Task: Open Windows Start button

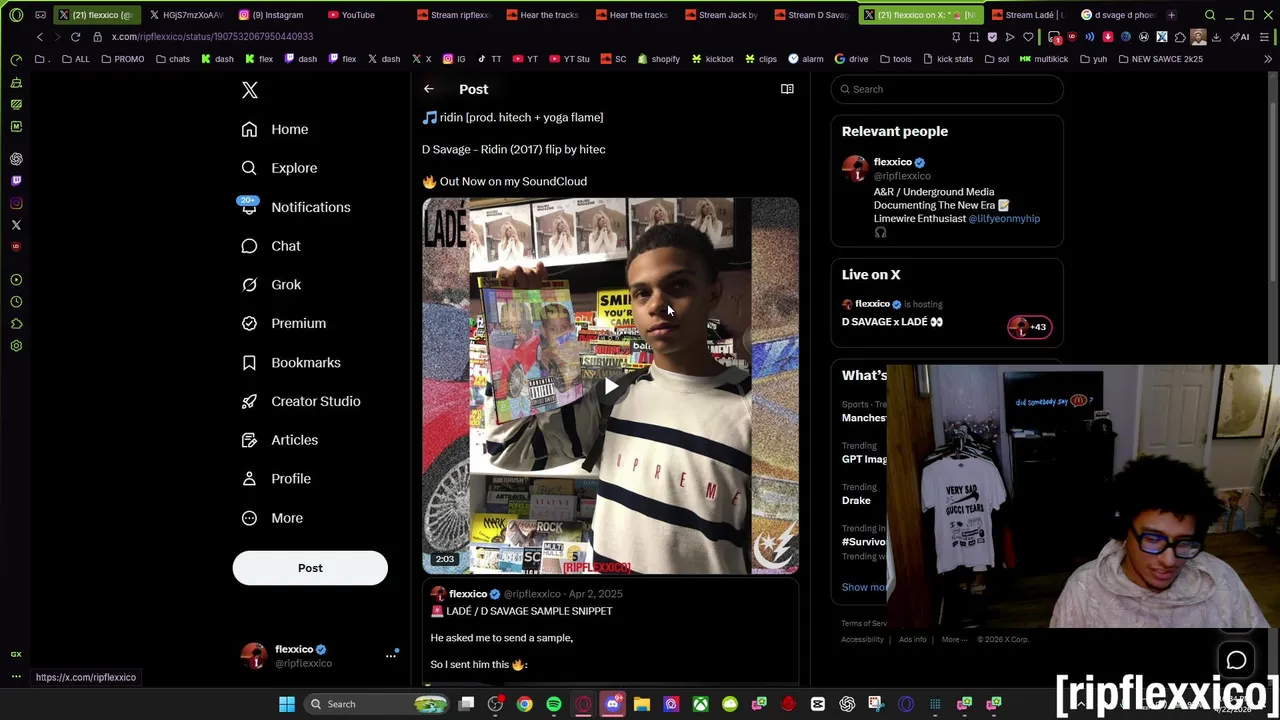Action: pos(287,704)
